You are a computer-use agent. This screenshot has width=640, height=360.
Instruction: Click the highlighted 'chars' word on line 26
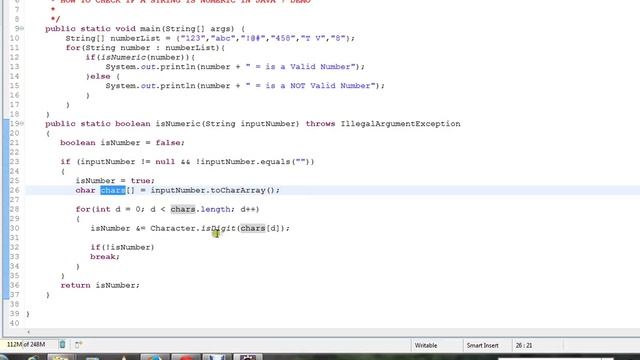113,190
